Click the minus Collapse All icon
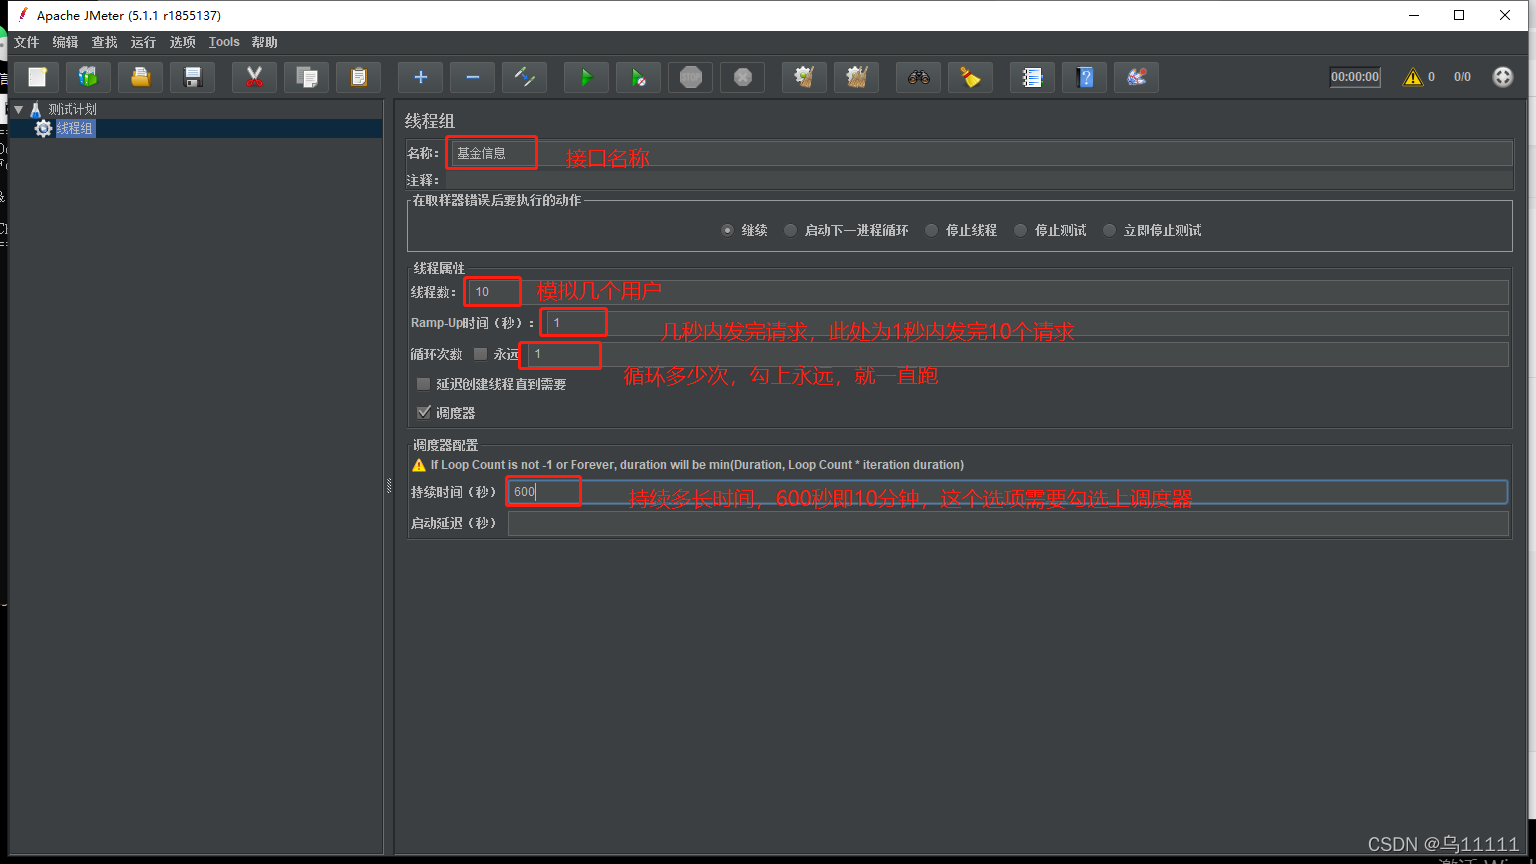 tap(473, 77)
